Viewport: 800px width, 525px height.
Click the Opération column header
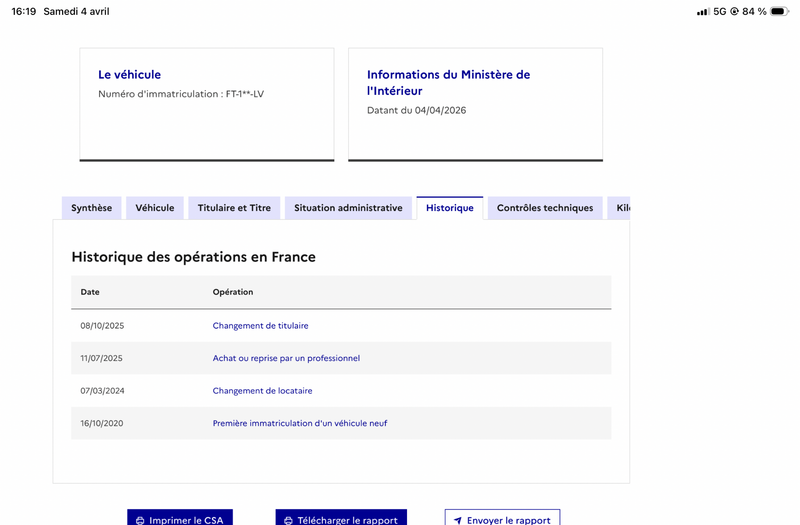click(233, 292)
